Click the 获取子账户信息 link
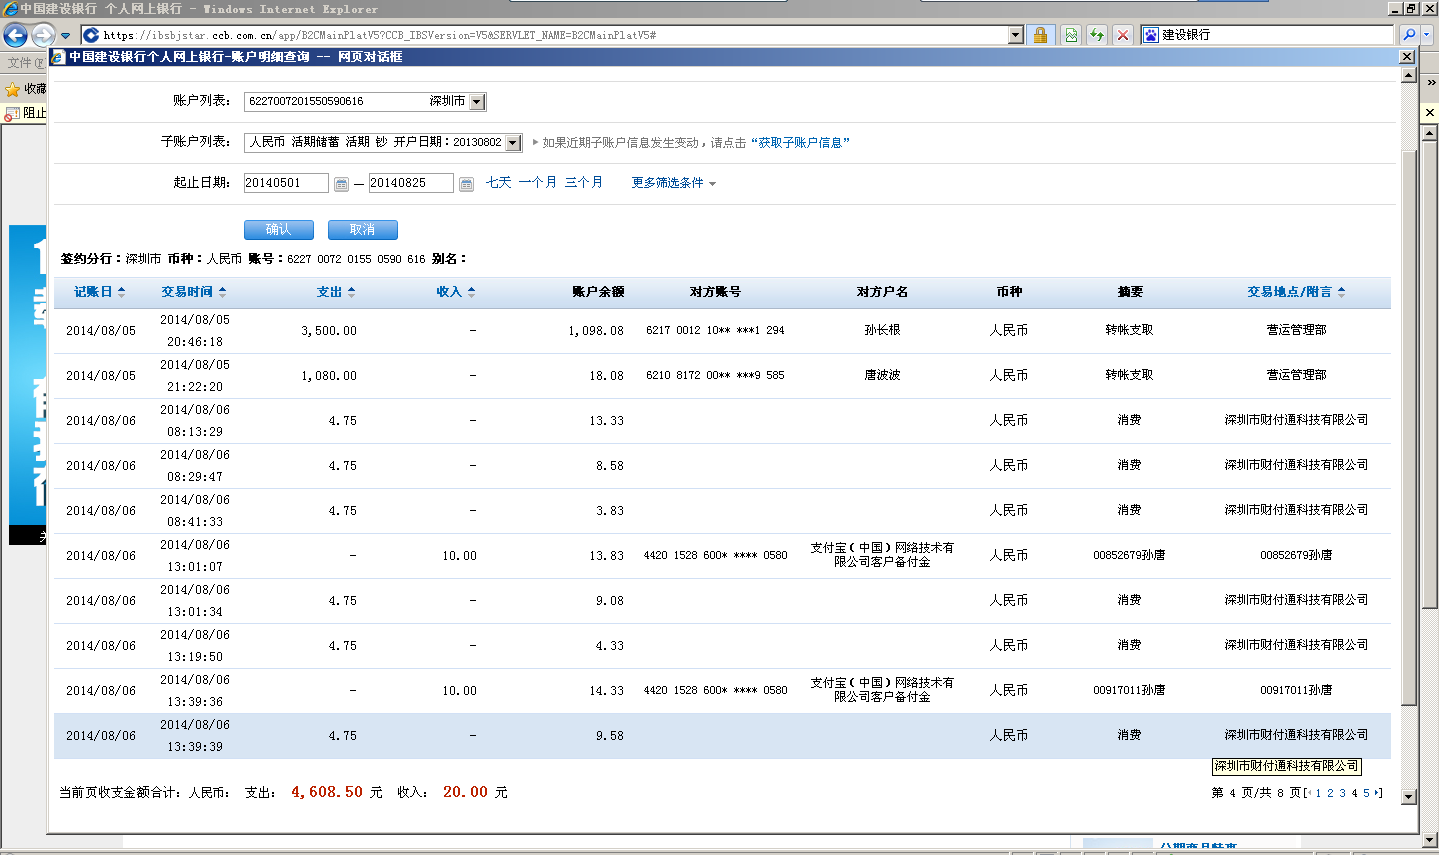This screenshot has width=1439, height=855. pos(799,143)
